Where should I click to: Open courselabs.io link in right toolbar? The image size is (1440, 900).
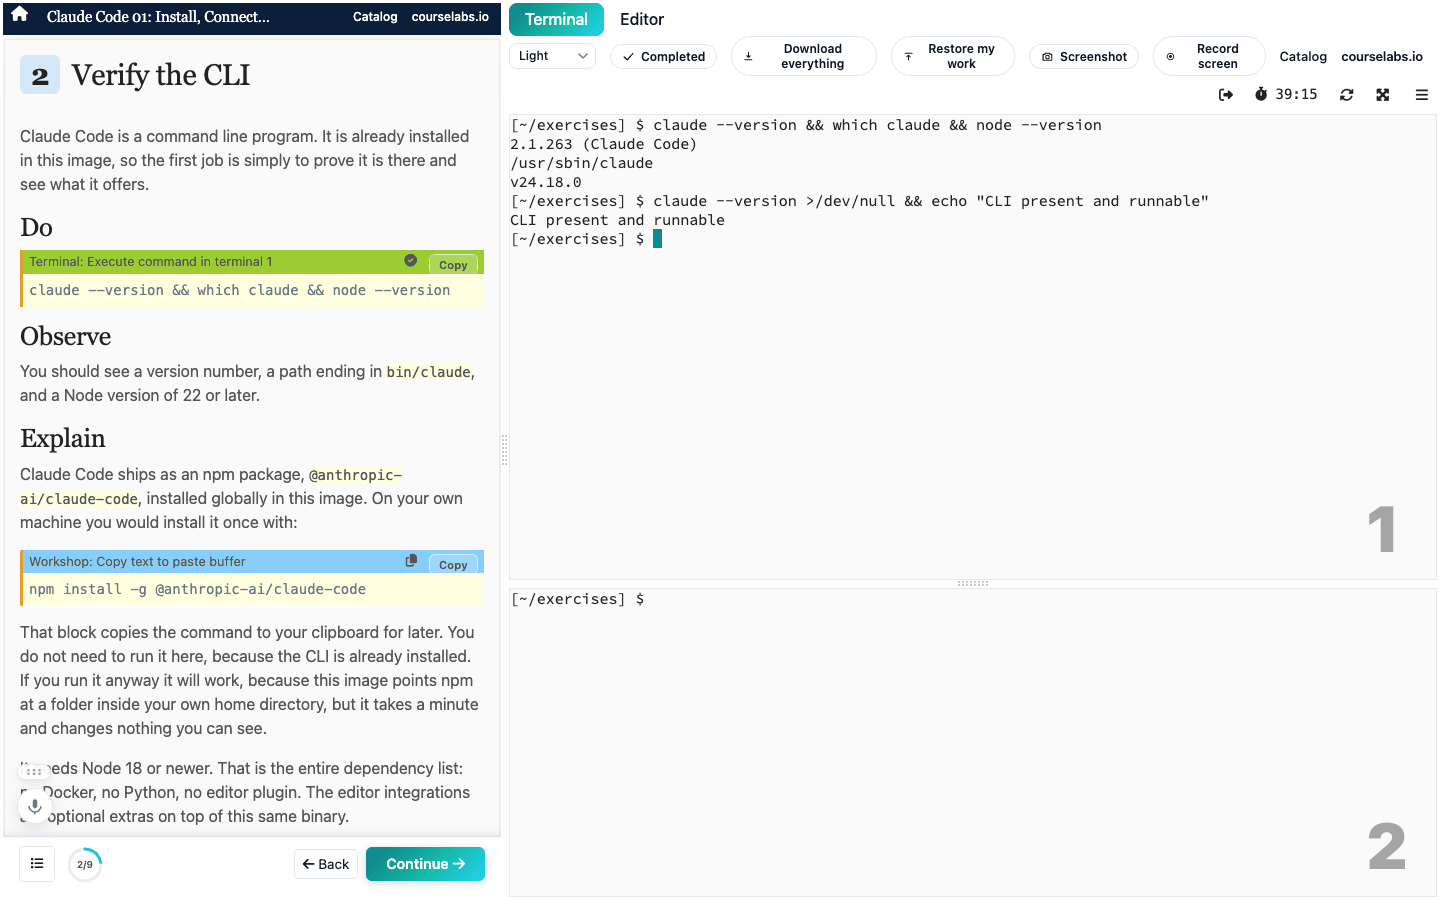[1382, 57]
